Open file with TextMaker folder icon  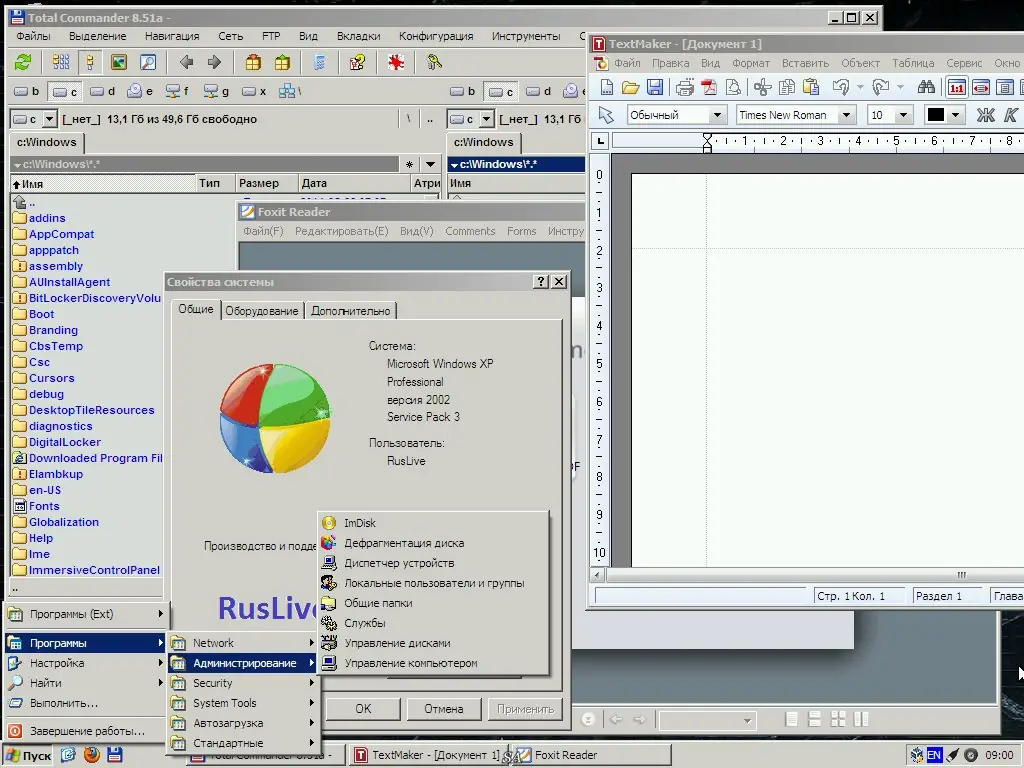pyautogui.click(x=630, y=87)
